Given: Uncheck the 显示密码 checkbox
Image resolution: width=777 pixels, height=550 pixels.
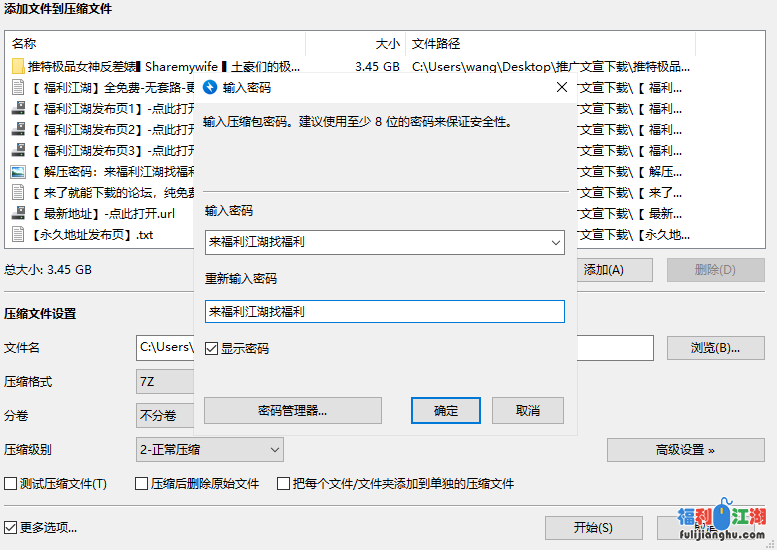Looking at the screenshot, I should [x=211, y=349].
